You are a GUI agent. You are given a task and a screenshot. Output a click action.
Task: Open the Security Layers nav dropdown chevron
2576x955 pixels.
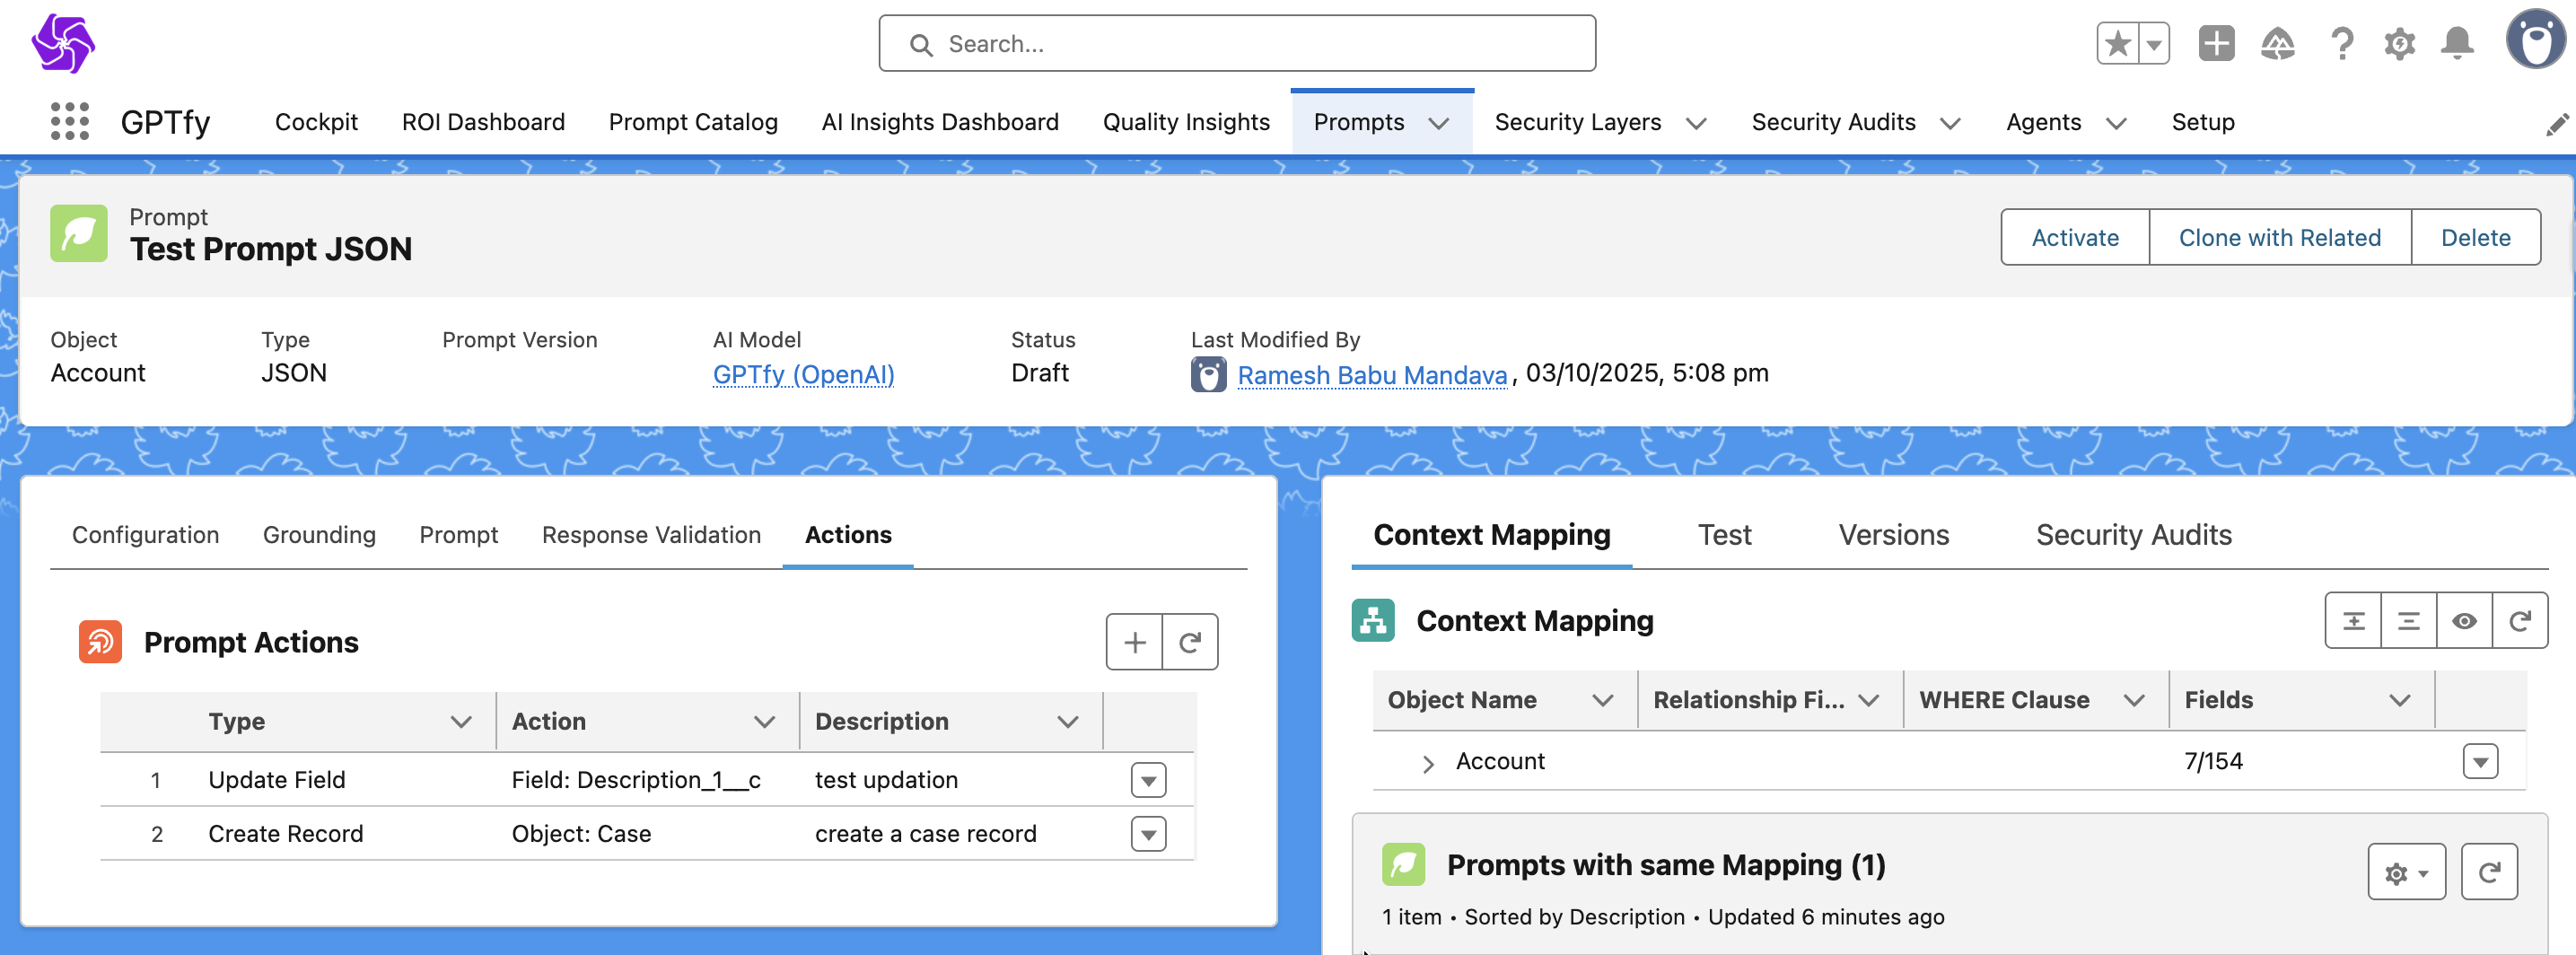[1696, 123]
